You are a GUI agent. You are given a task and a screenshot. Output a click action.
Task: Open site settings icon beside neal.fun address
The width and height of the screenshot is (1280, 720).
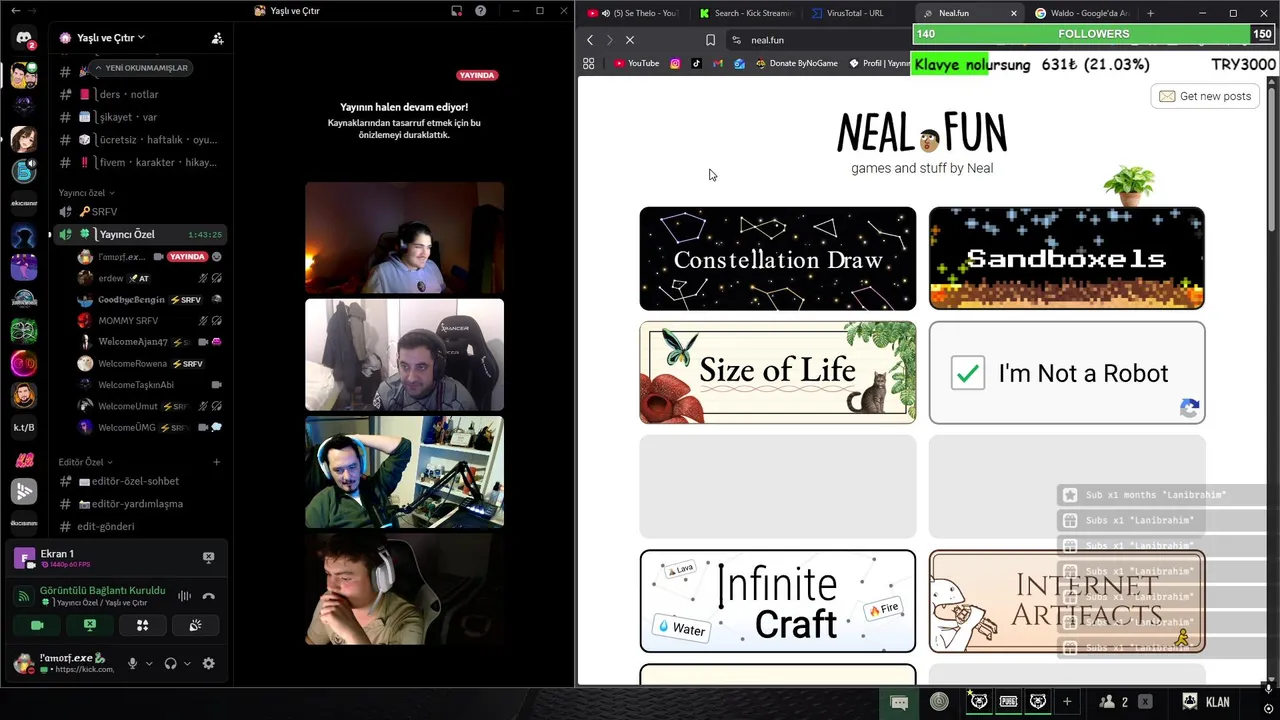pos(737,40)
